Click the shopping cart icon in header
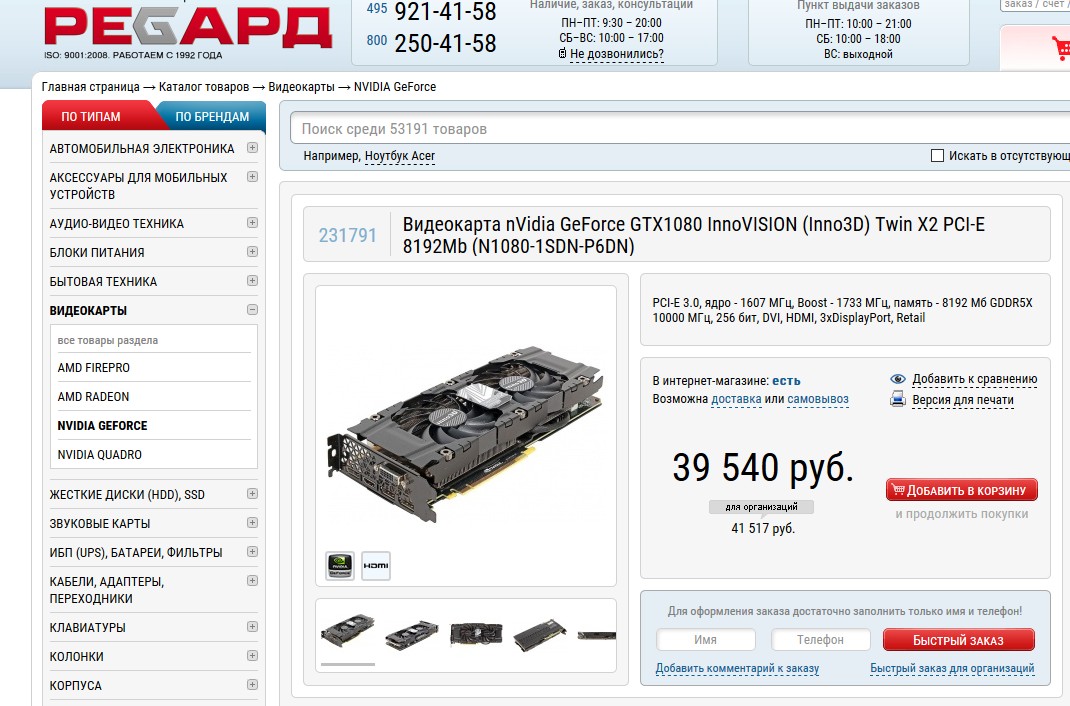This screenshot has height=706, width=1070. pyautogui.click(x=1058, y=48)
